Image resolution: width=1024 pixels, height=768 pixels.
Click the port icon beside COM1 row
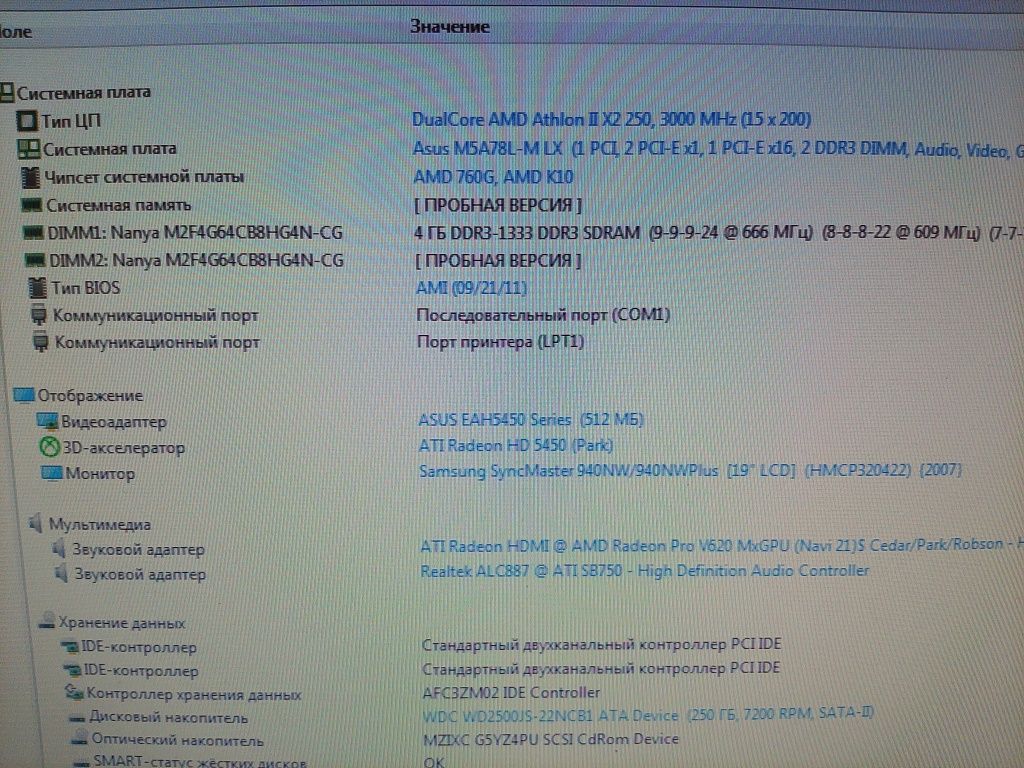tap(39, 315)
